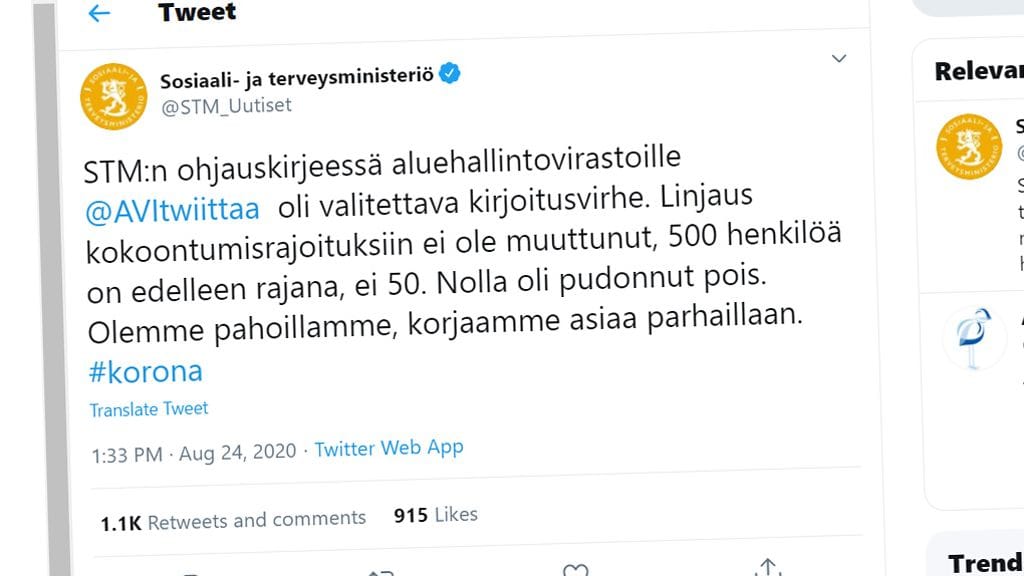Click the share tweet icon

click(x=767, y=568)
